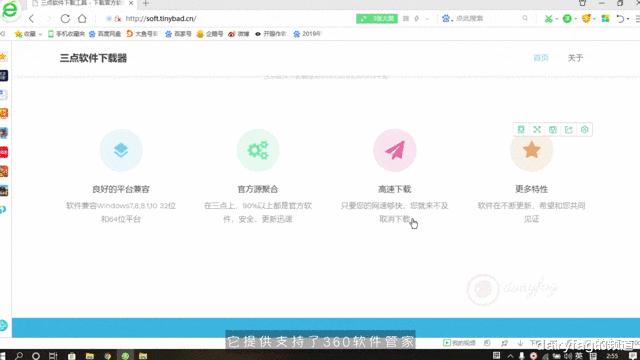Click the pink paper plane icon for 高速下载
The width and height of the screenshot is (640, 360).
coord(395,150)
